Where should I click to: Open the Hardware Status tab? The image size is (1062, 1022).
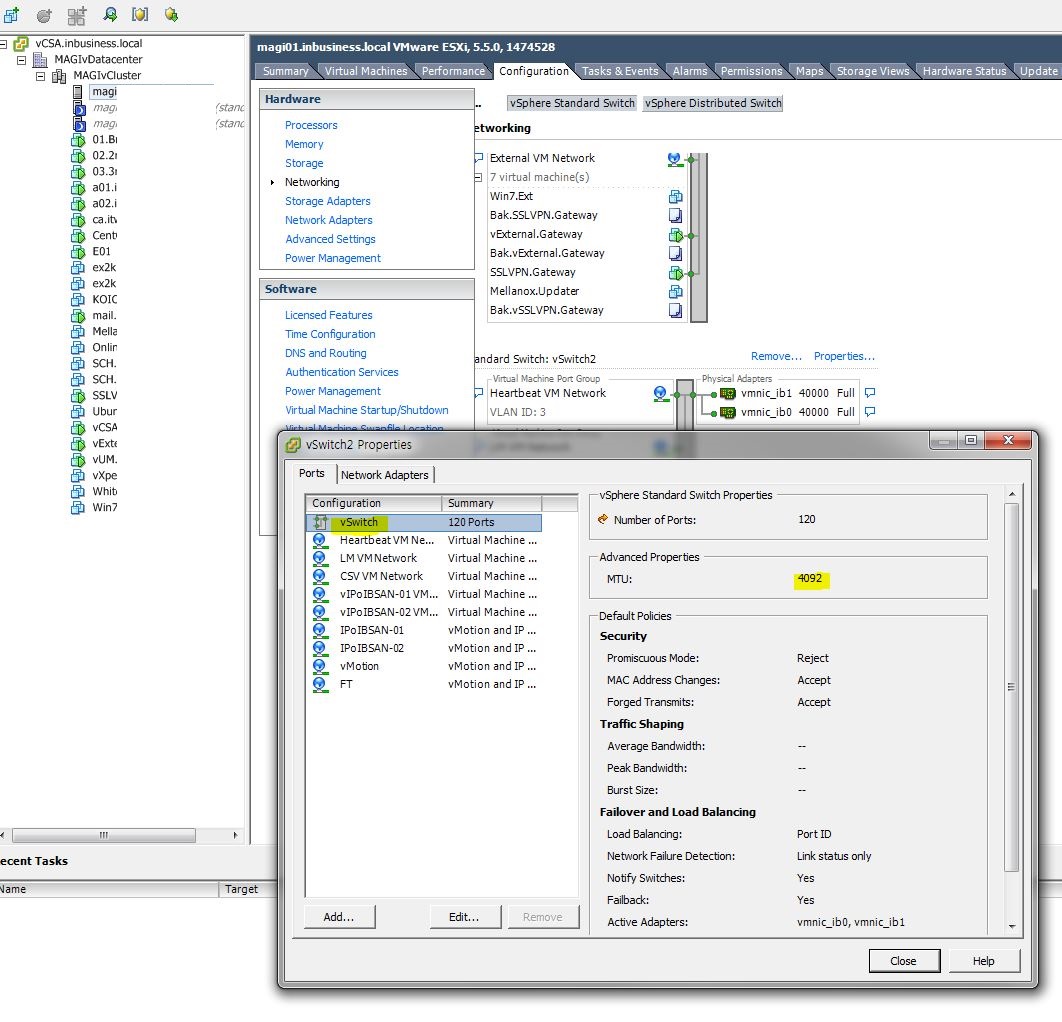tap(964, 71)
